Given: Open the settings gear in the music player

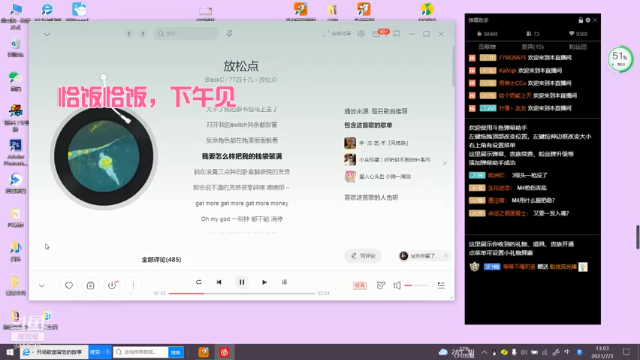Looking at the screenshot, I should tap(361, 34).
